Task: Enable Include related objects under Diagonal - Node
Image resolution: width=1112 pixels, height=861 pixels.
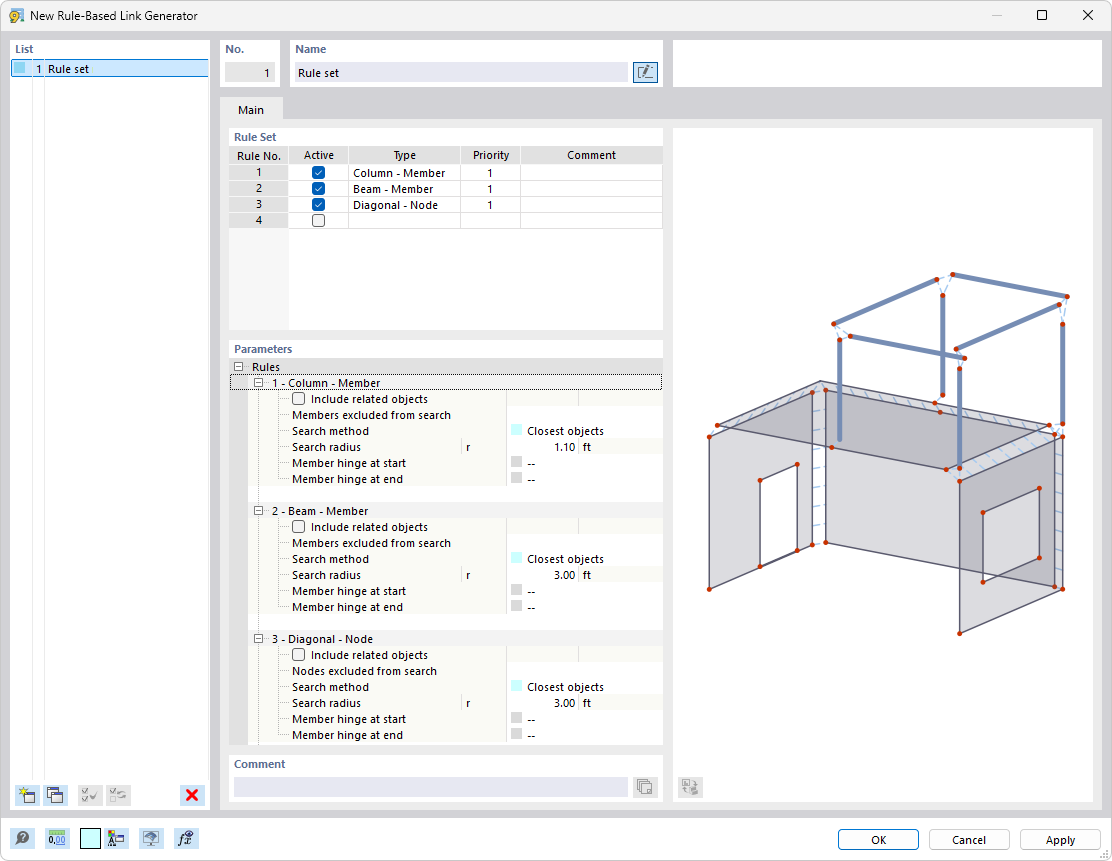Action: [299, 655]
